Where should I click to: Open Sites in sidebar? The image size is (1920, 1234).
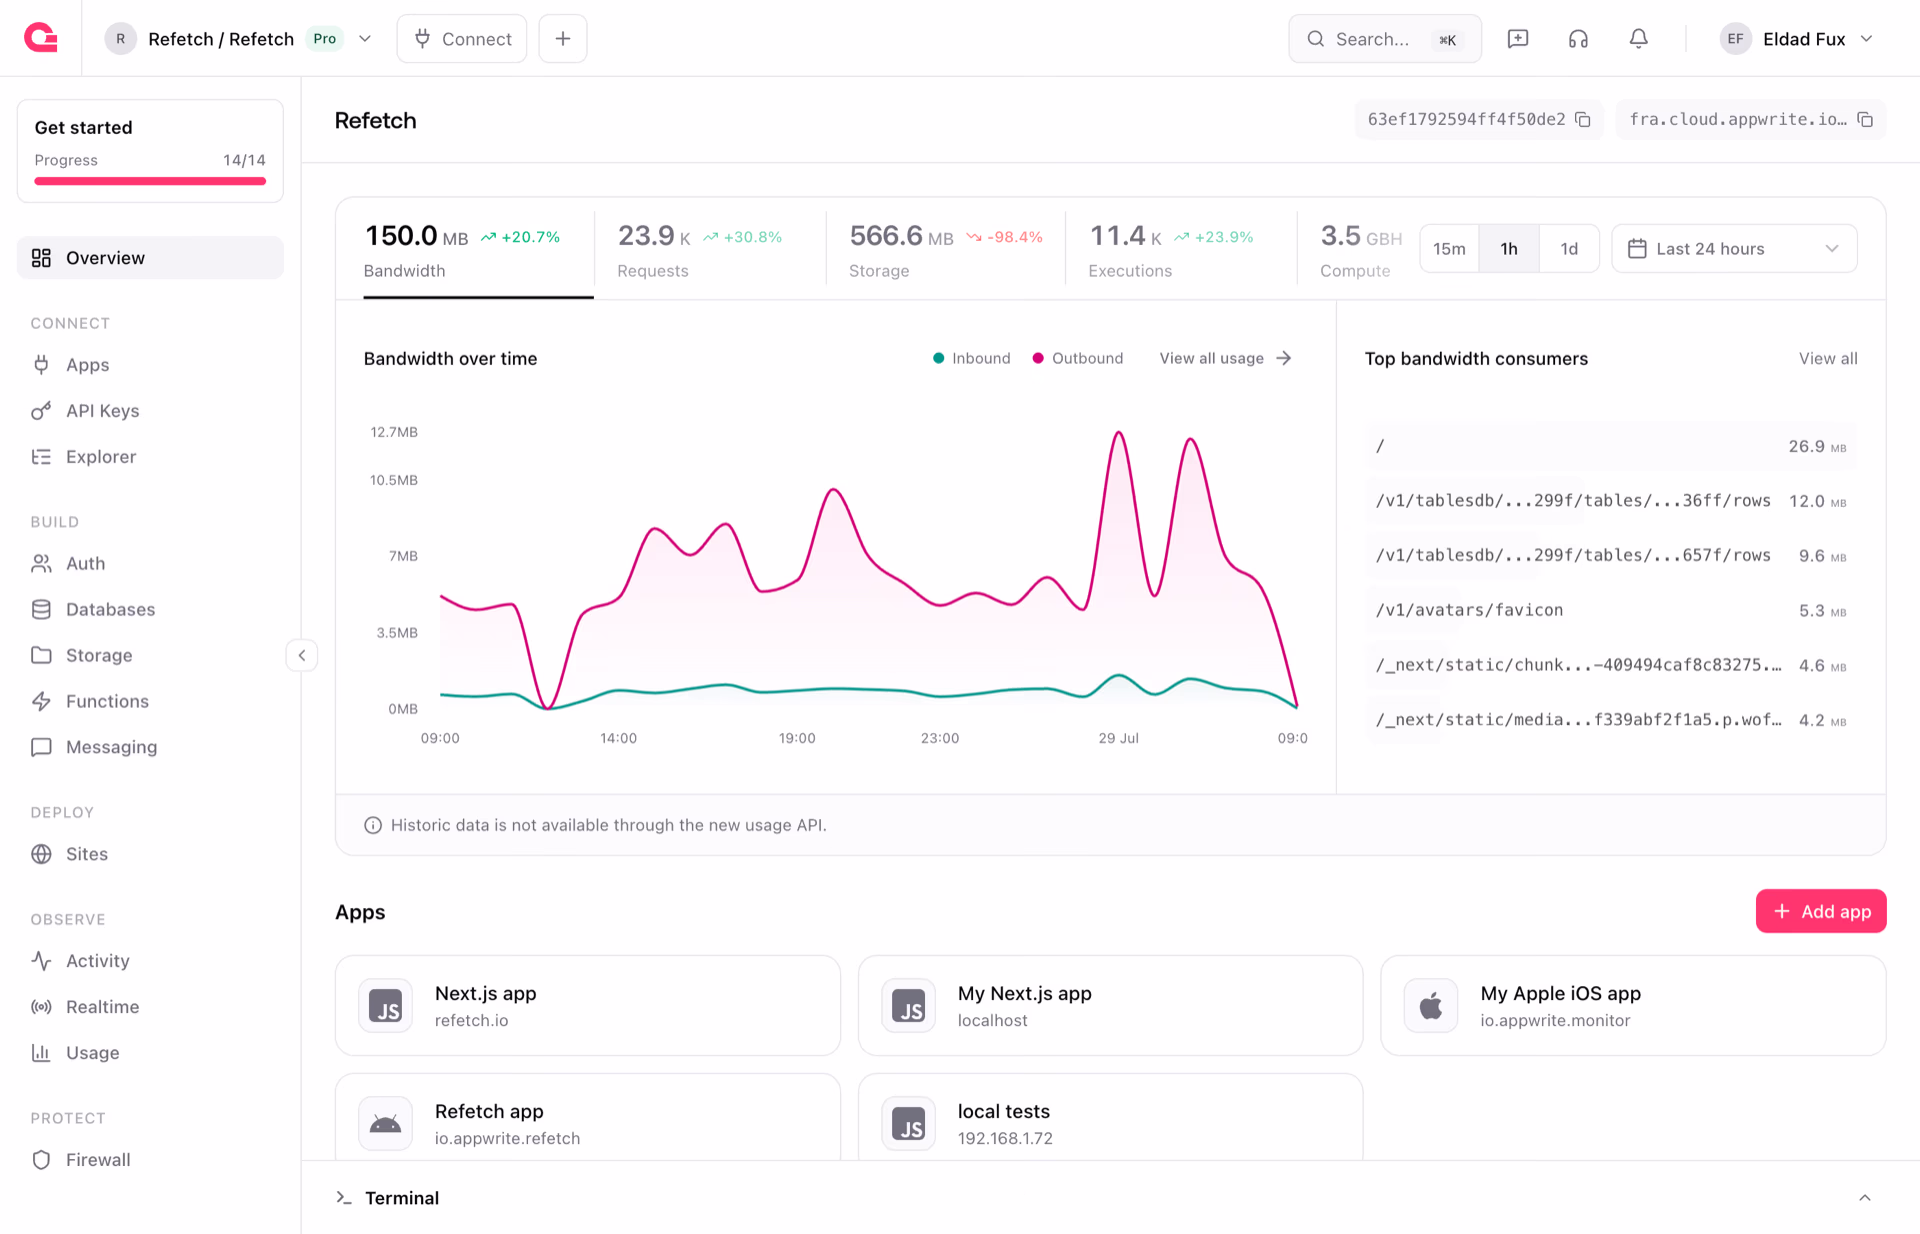[150, 854]
